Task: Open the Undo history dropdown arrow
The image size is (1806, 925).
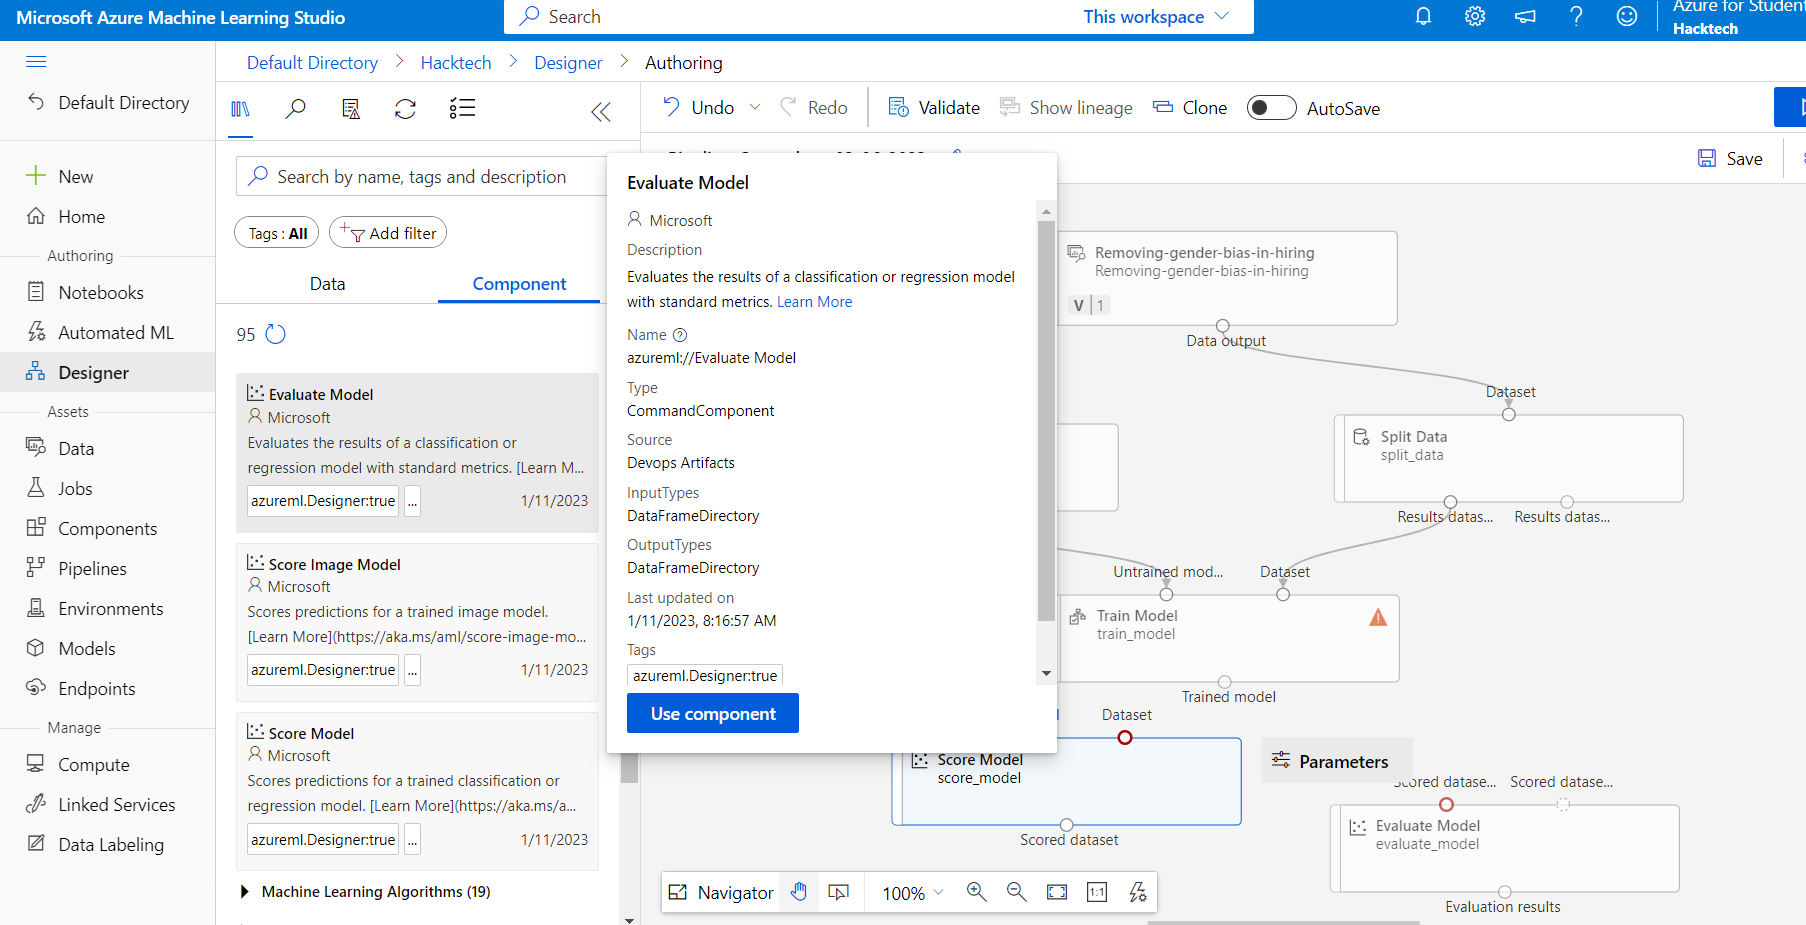Action: 755,108
